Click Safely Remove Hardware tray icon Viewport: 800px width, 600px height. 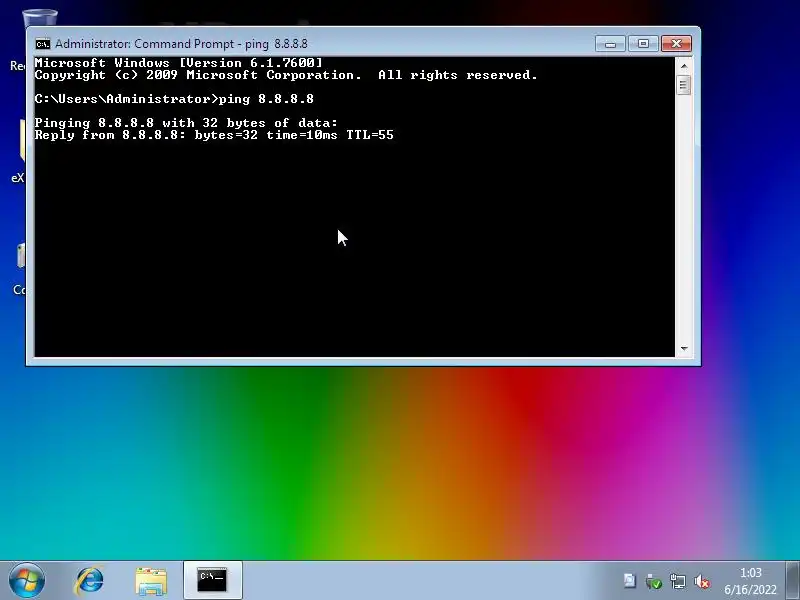pos(653,581)
